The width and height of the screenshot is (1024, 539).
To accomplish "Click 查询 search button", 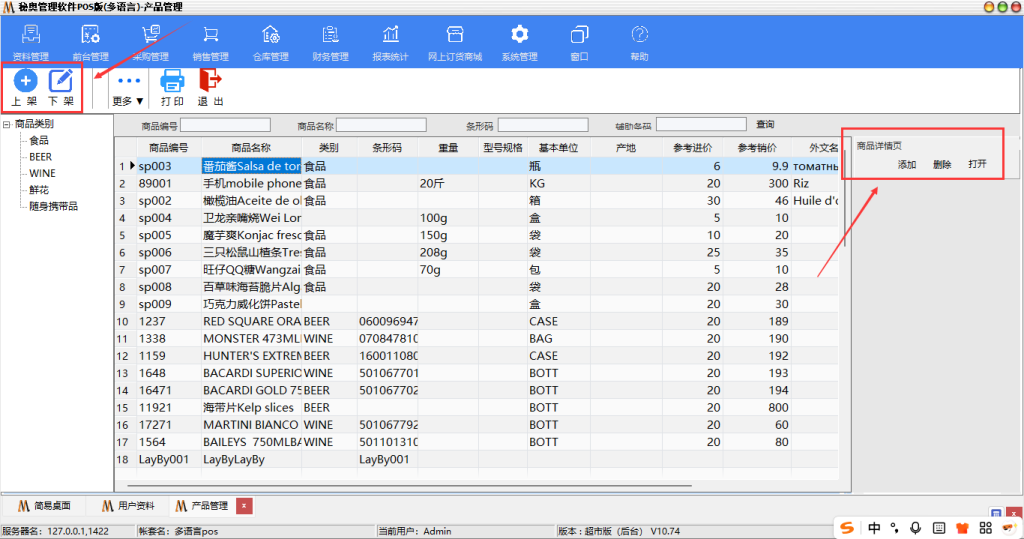I will click(765, 125).
